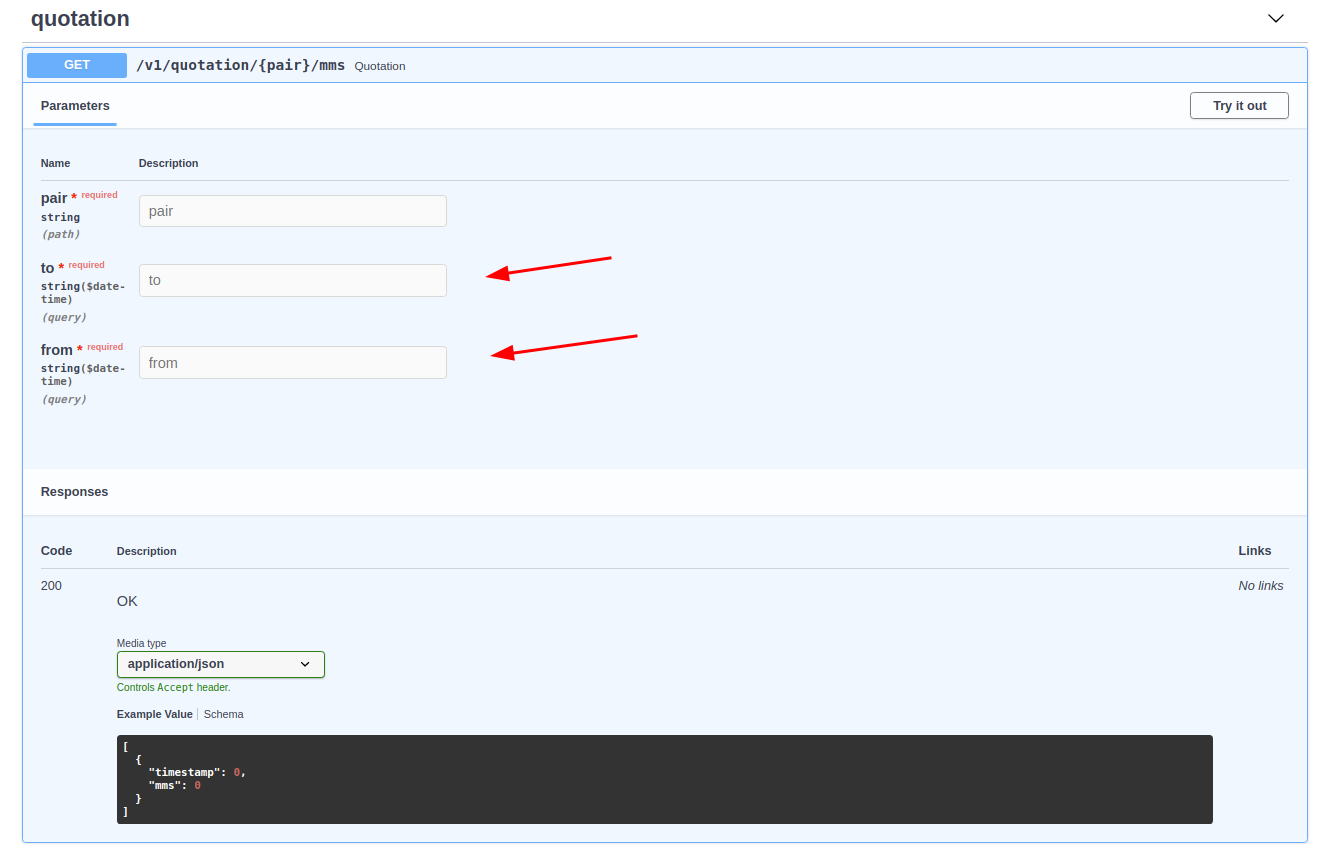
Task: Click the 200 response code
Action: tap(51, 586)
